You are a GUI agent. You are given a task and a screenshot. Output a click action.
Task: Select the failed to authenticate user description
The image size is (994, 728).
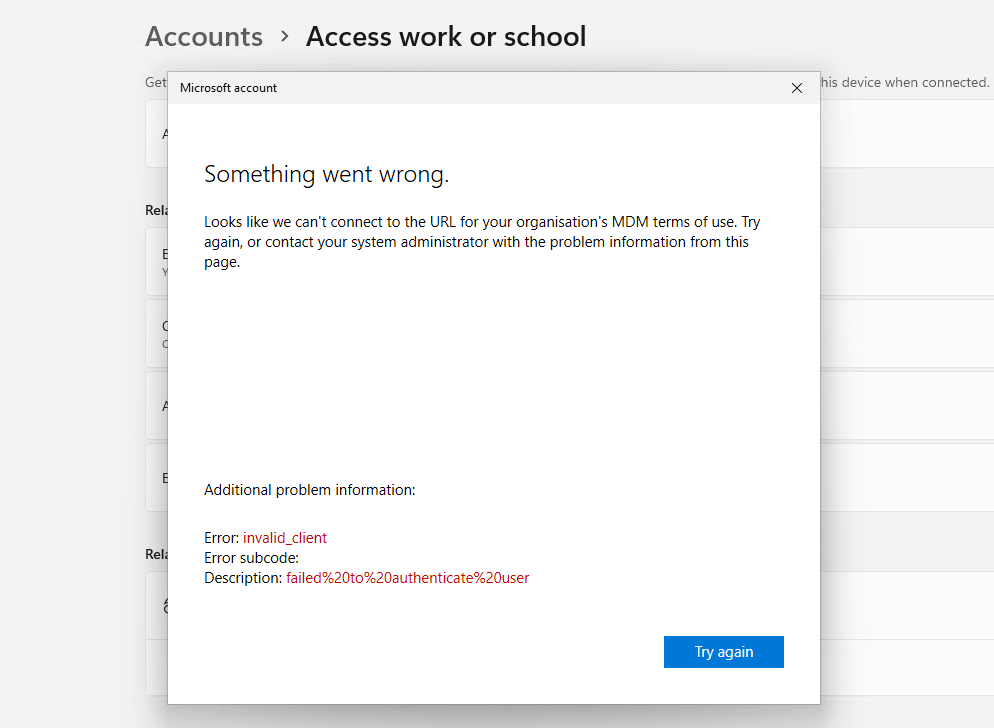(x=407, y=578)
